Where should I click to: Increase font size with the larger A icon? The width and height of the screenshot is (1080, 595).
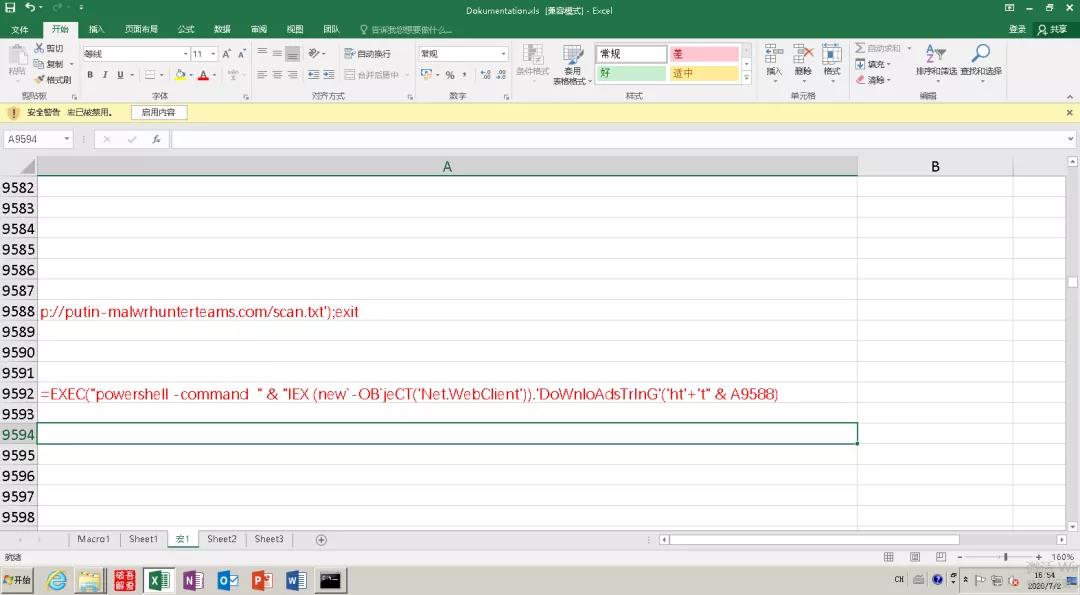226,54
